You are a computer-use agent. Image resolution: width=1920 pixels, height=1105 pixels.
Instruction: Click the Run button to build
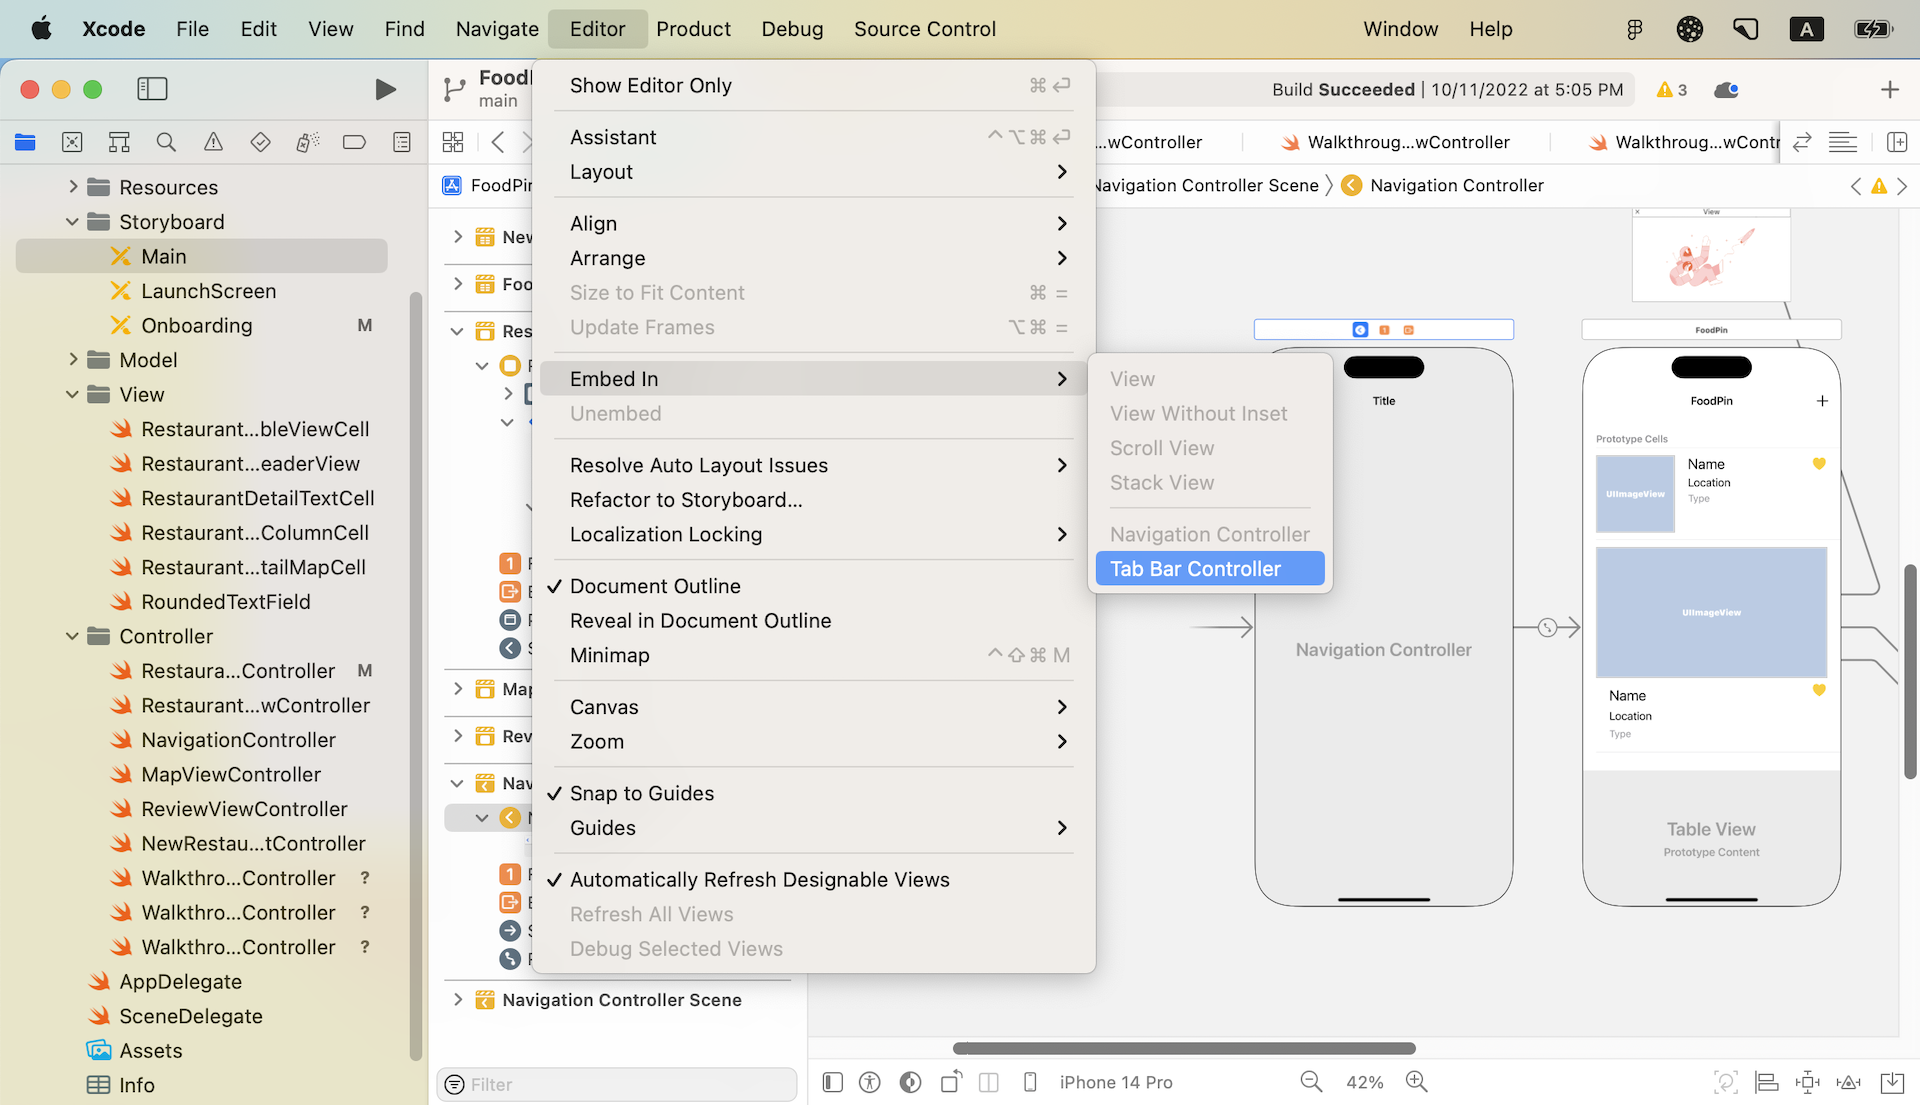coord(386,89)
